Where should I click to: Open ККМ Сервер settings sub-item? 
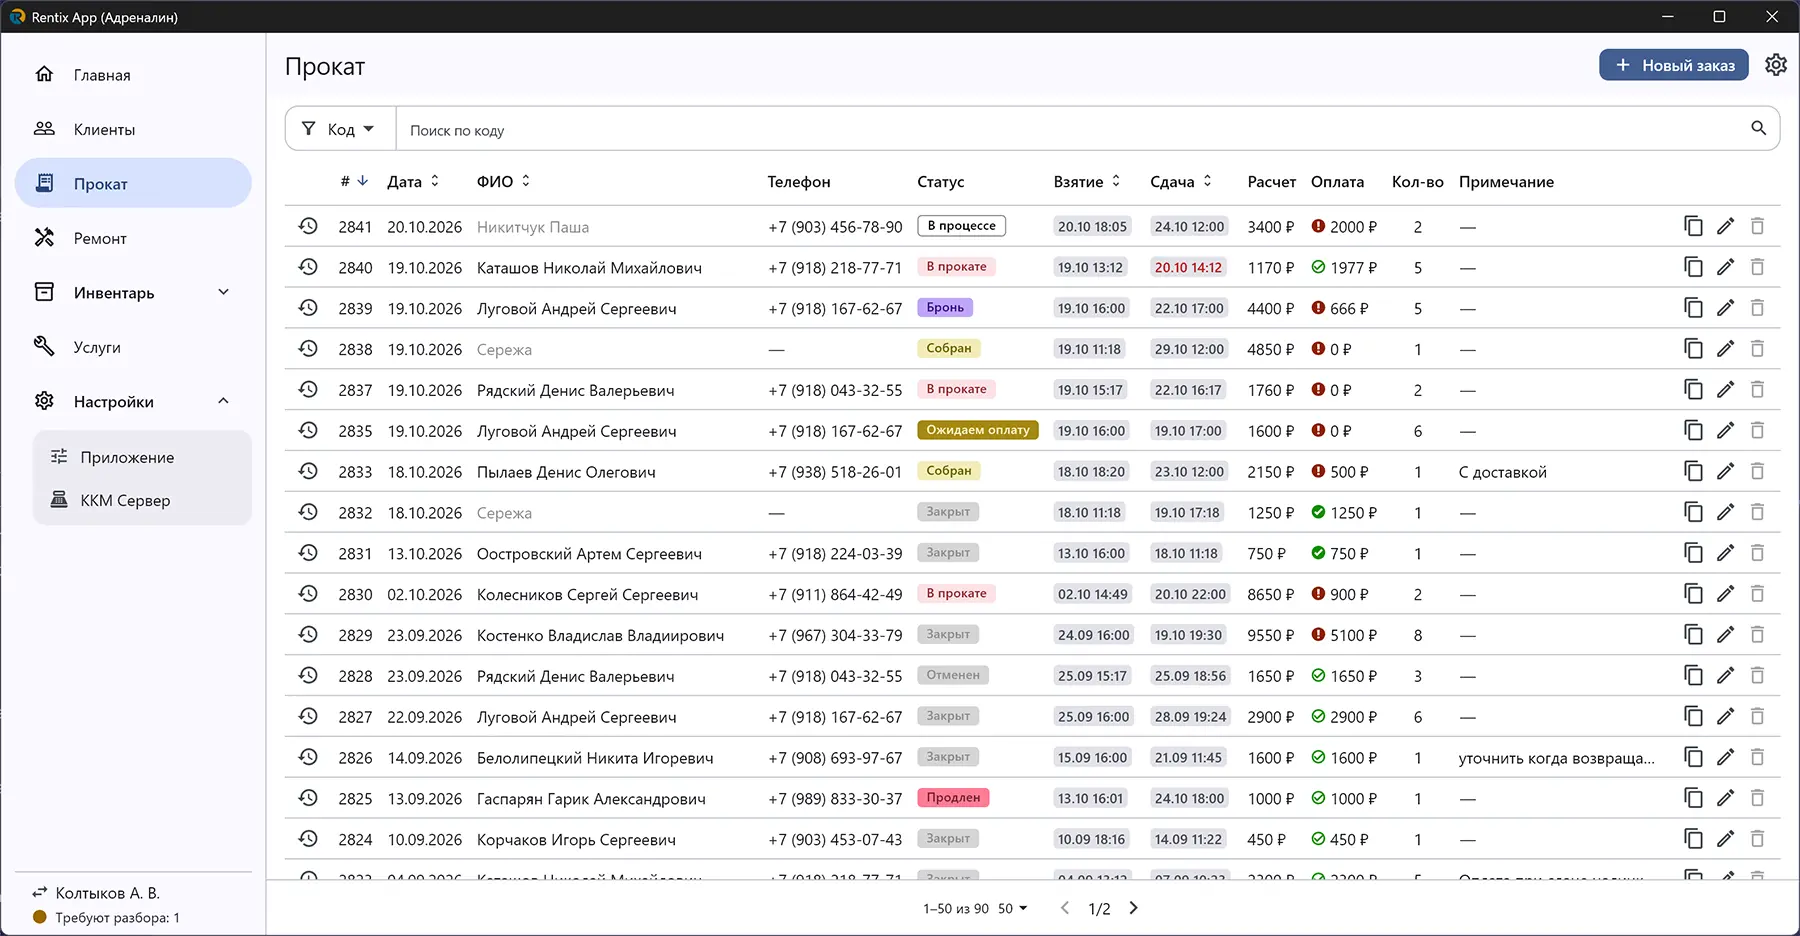[x=142, y=500]
